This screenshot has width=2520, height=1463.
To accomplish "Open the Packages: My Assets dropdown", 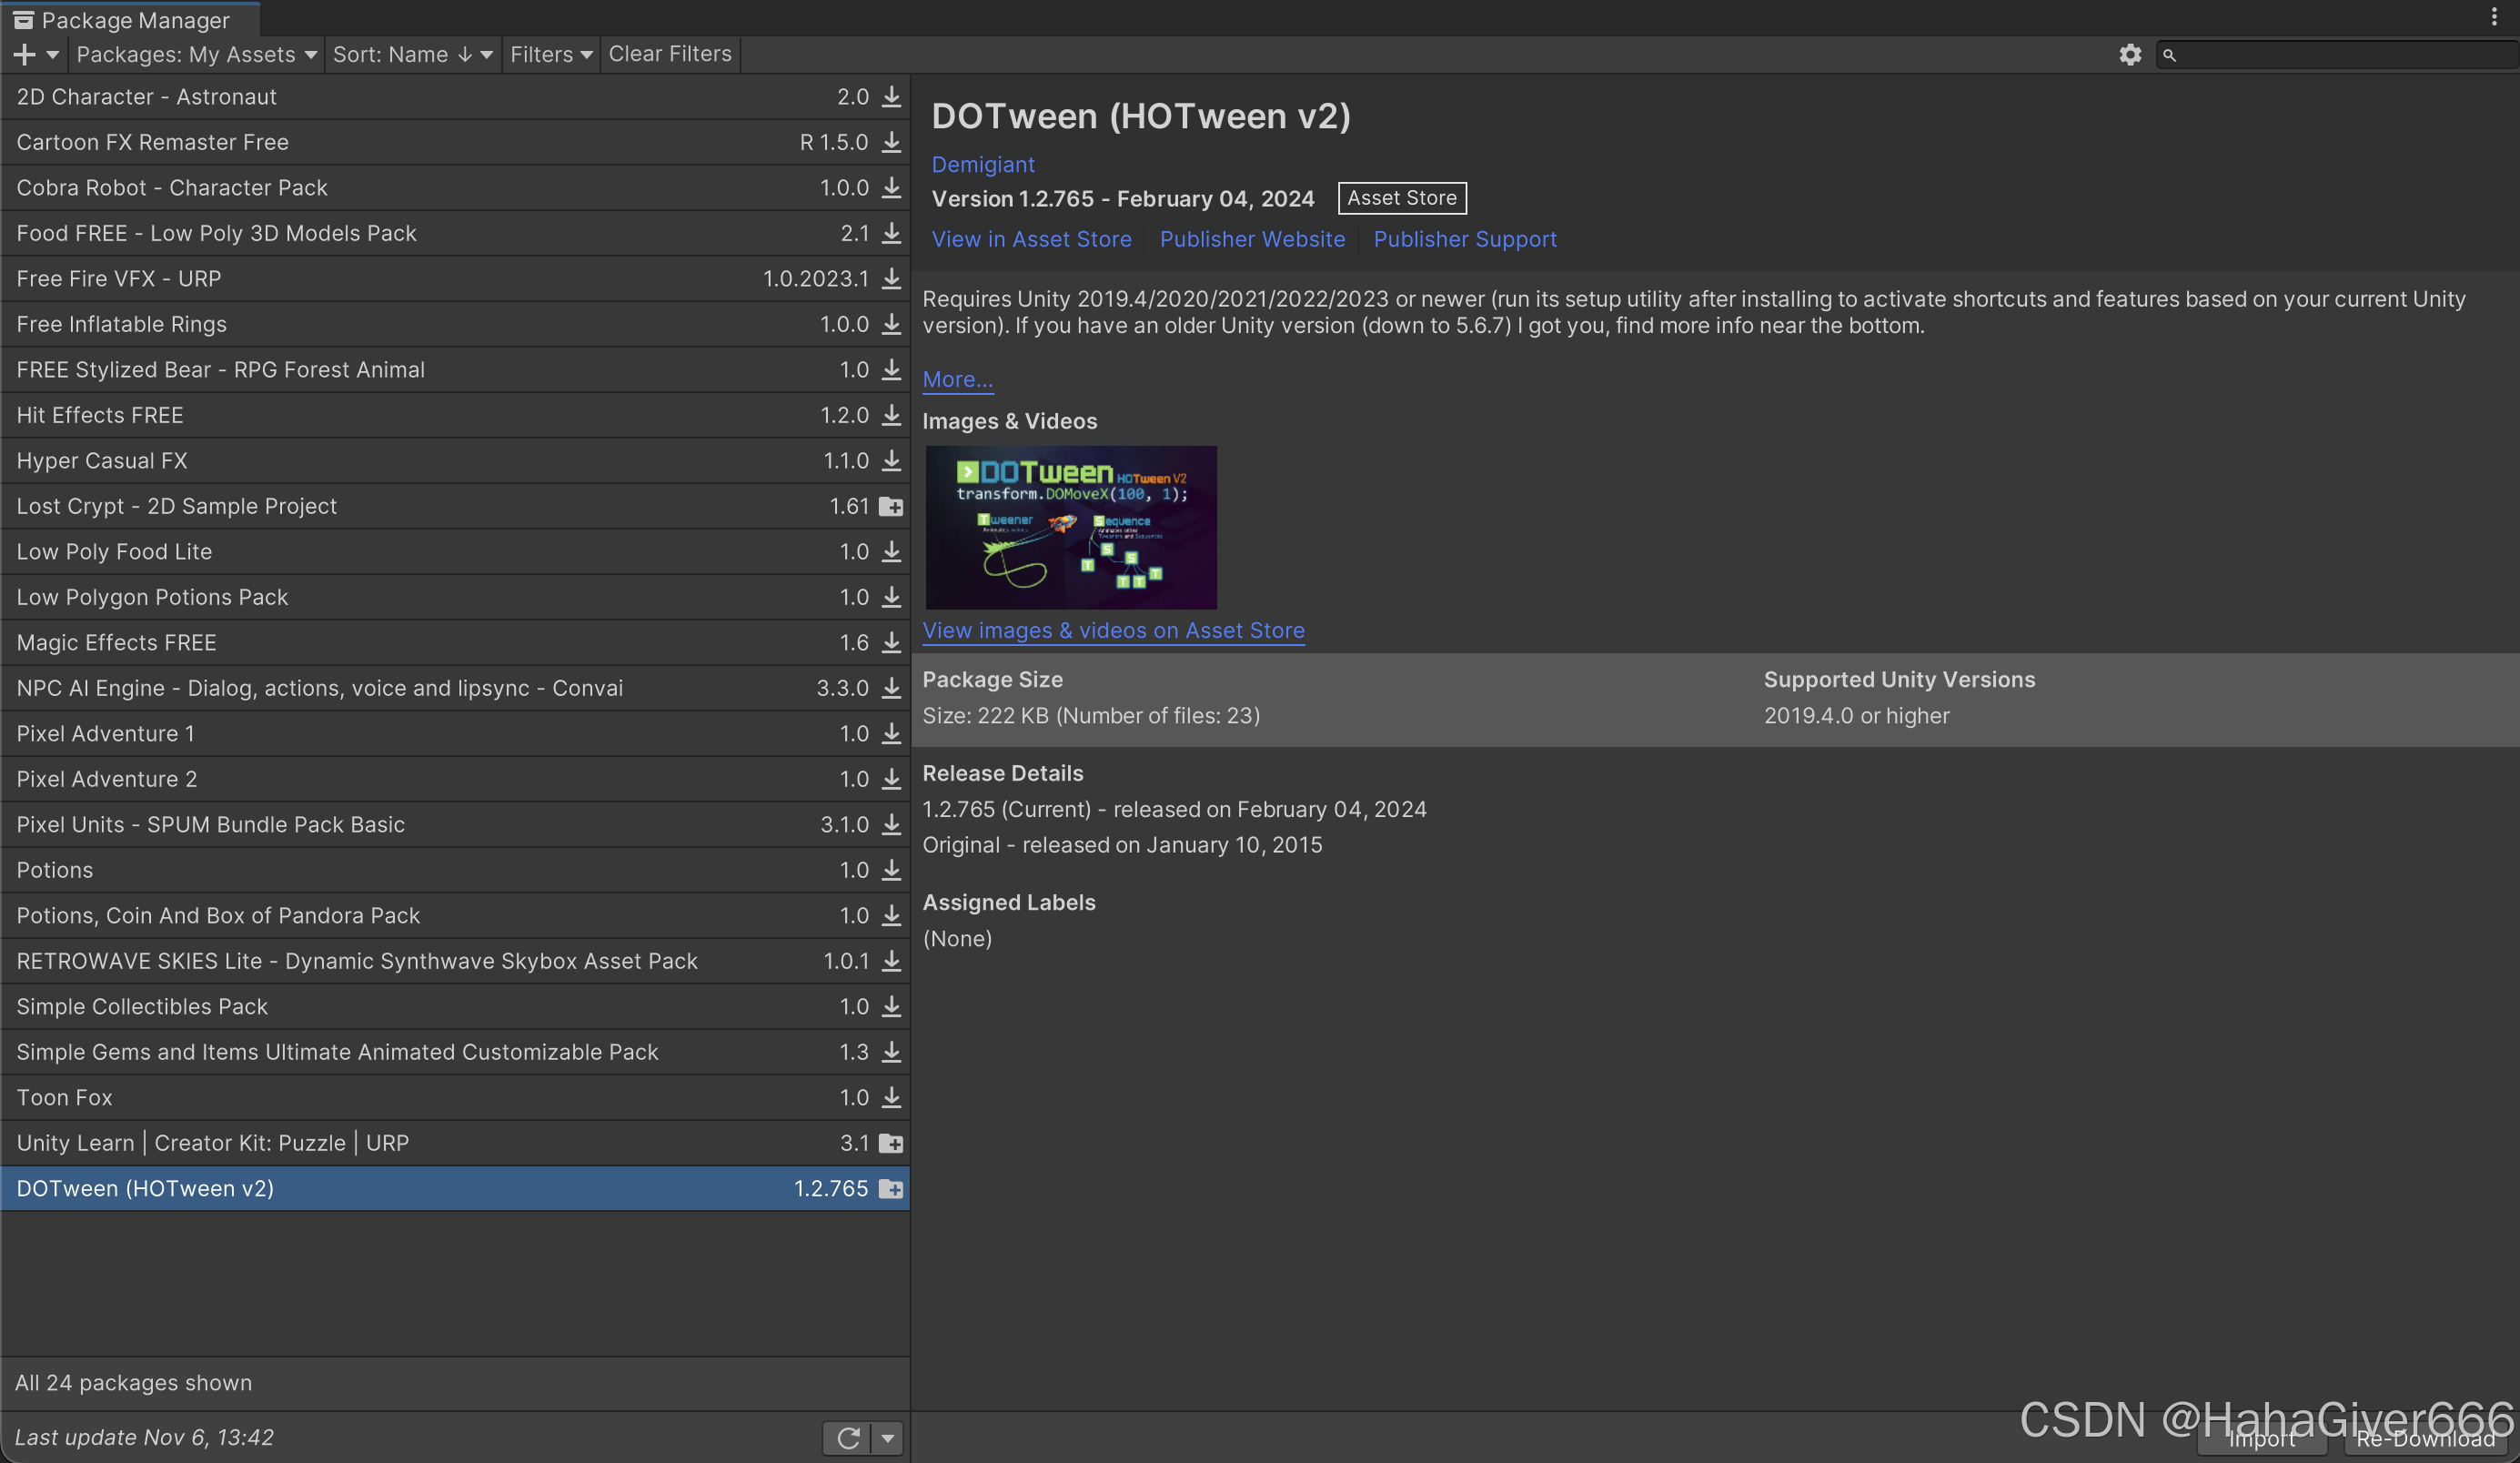I will click(x=196, y=54).
